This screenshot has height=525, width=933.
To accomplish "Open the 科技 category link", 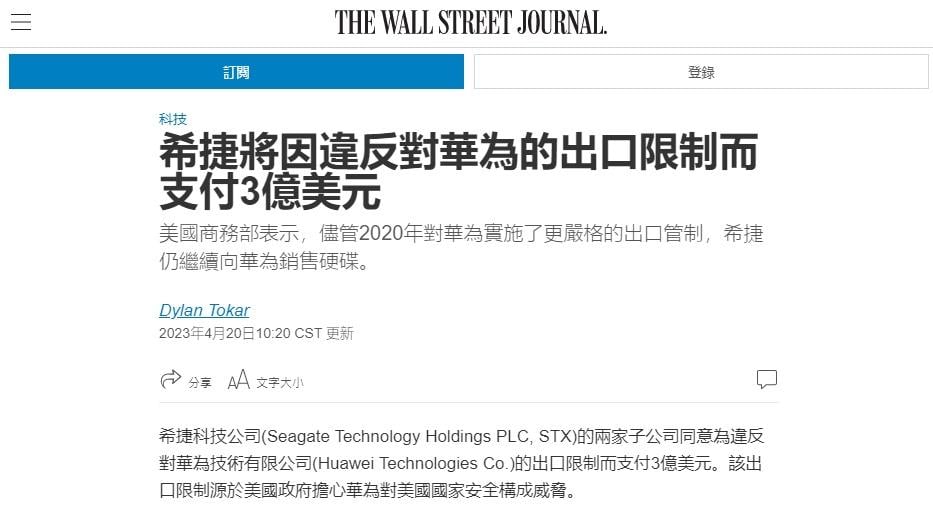I will tap(173, 119).
